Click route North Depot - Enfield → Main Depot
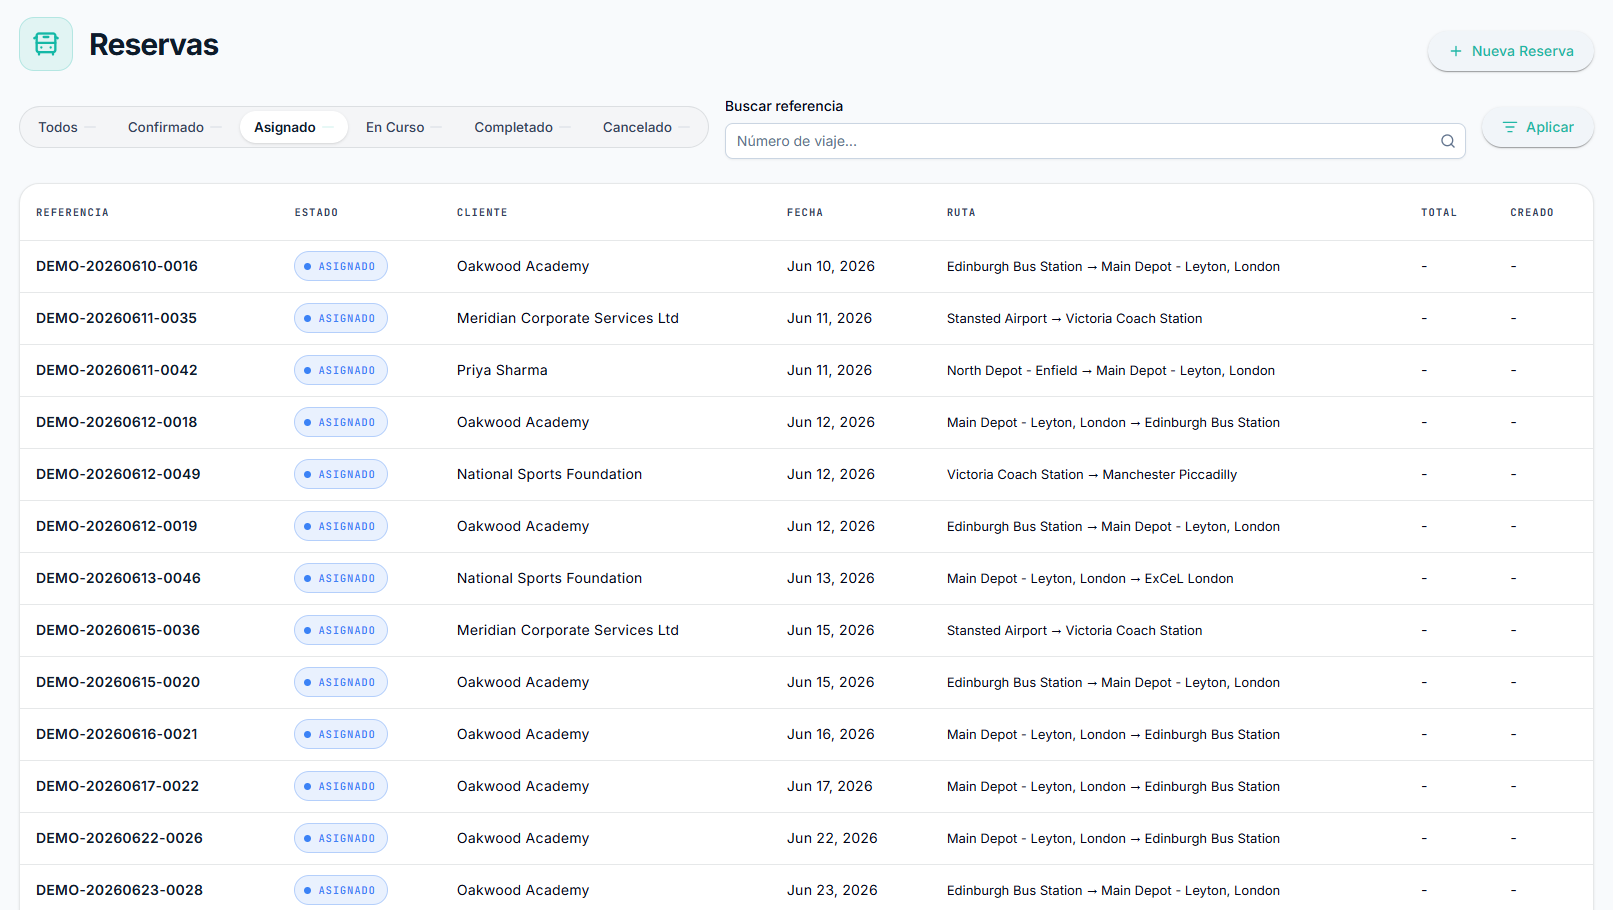The height and width of the screenshot is (910, 1613). (1111, 370)
